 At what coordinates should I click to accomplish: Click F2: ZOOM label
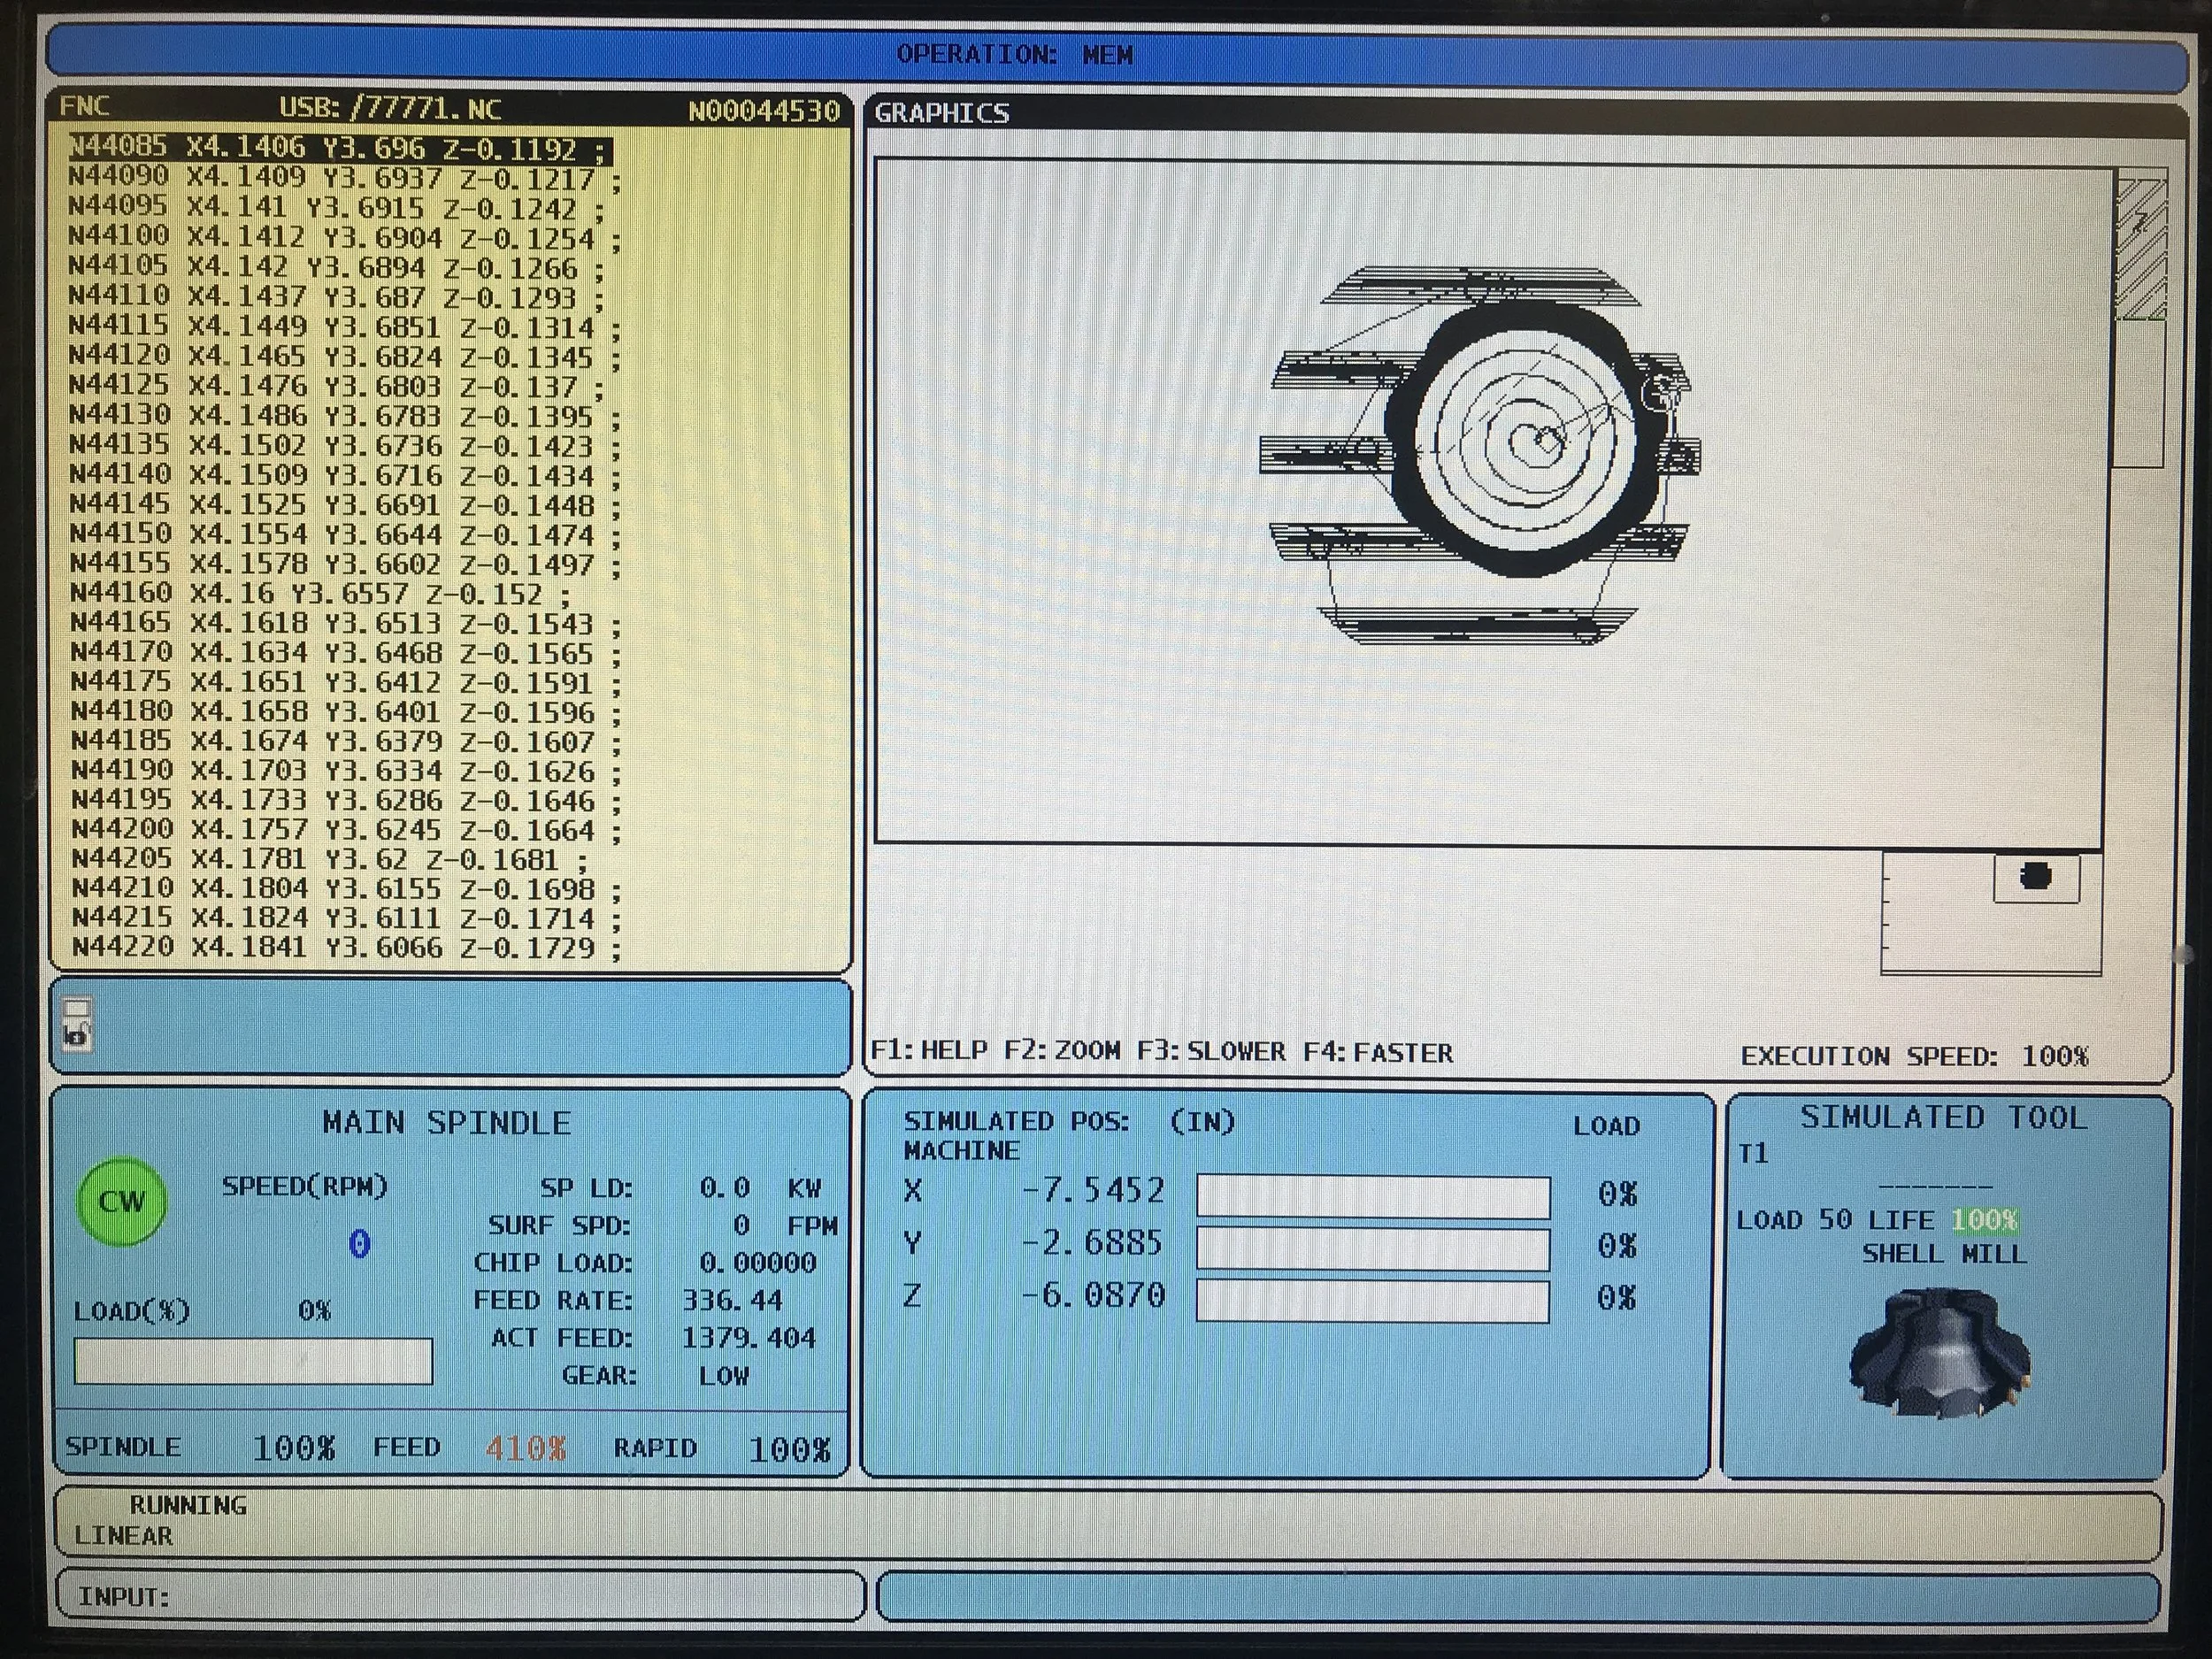click(x=1062, y=1051)
